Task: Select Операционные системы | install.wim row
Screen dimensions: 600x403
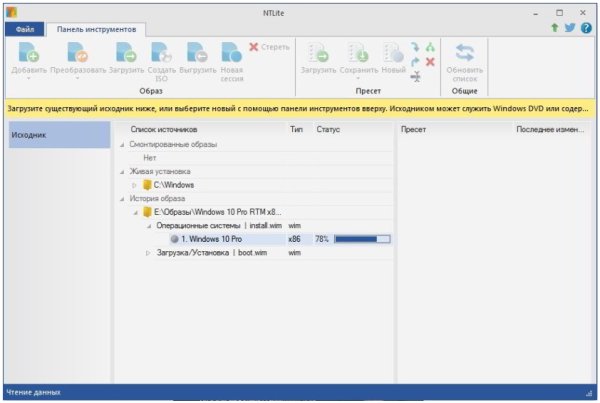Action: point(219,225)
